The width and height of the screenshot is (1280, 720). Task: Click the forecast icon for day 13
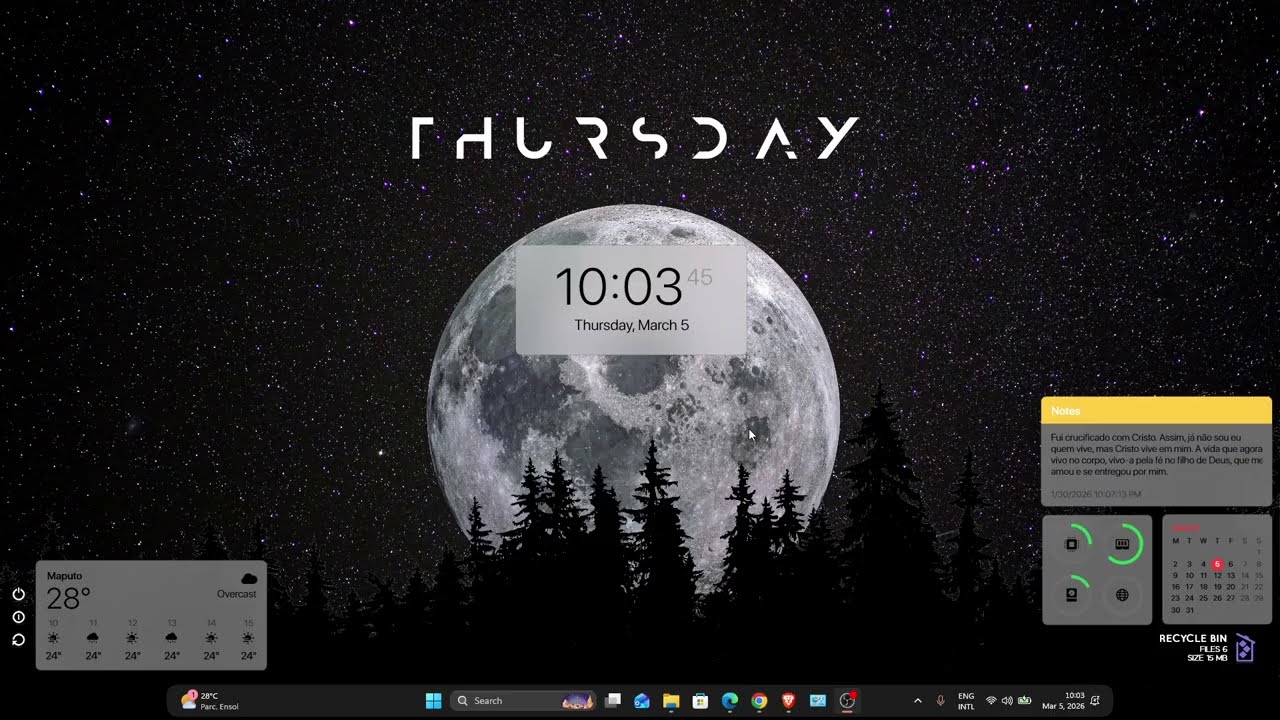click(x=171, y=638)
